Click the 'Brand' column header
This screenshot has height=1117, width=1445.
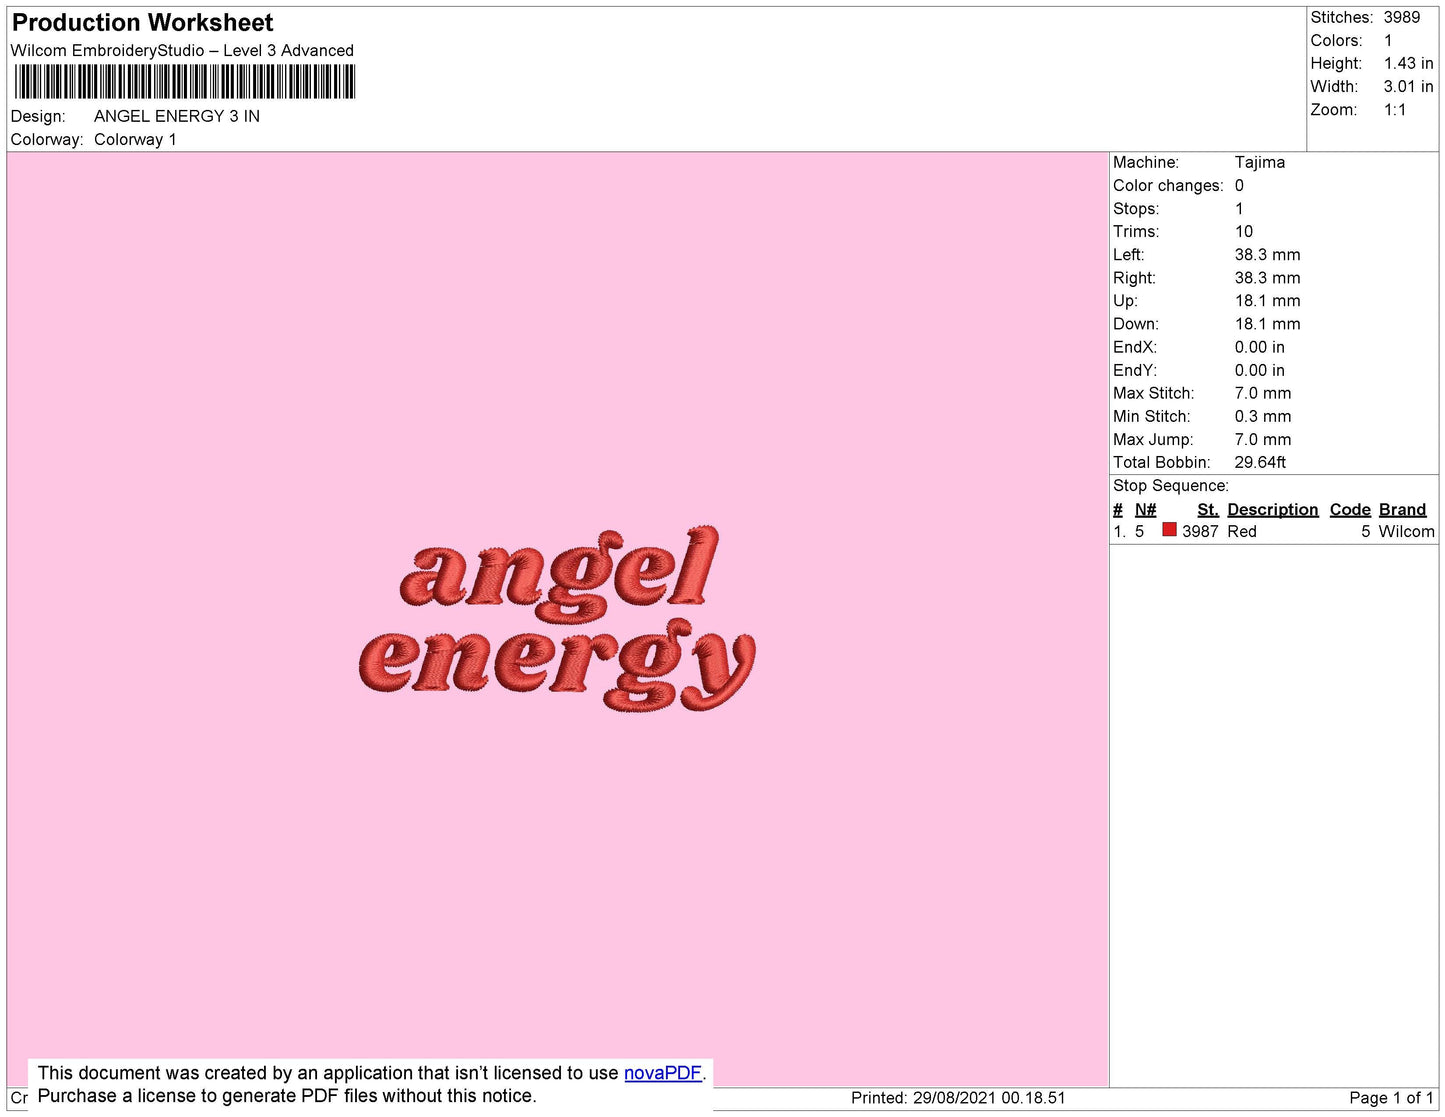tap(1403, 510)
